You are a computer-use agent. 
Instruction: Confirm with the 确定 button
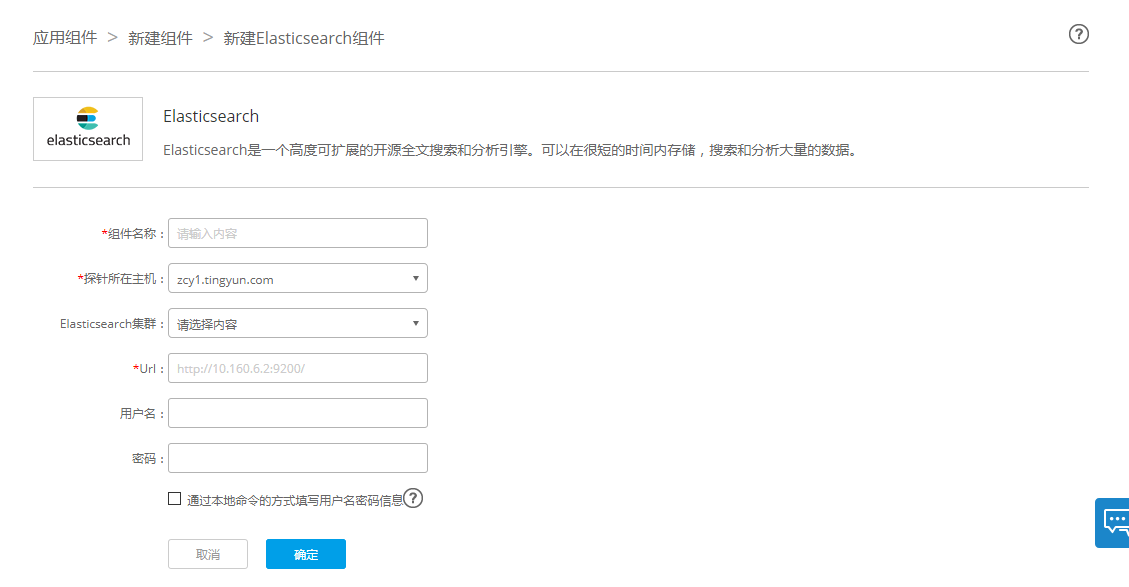(306, 554)
